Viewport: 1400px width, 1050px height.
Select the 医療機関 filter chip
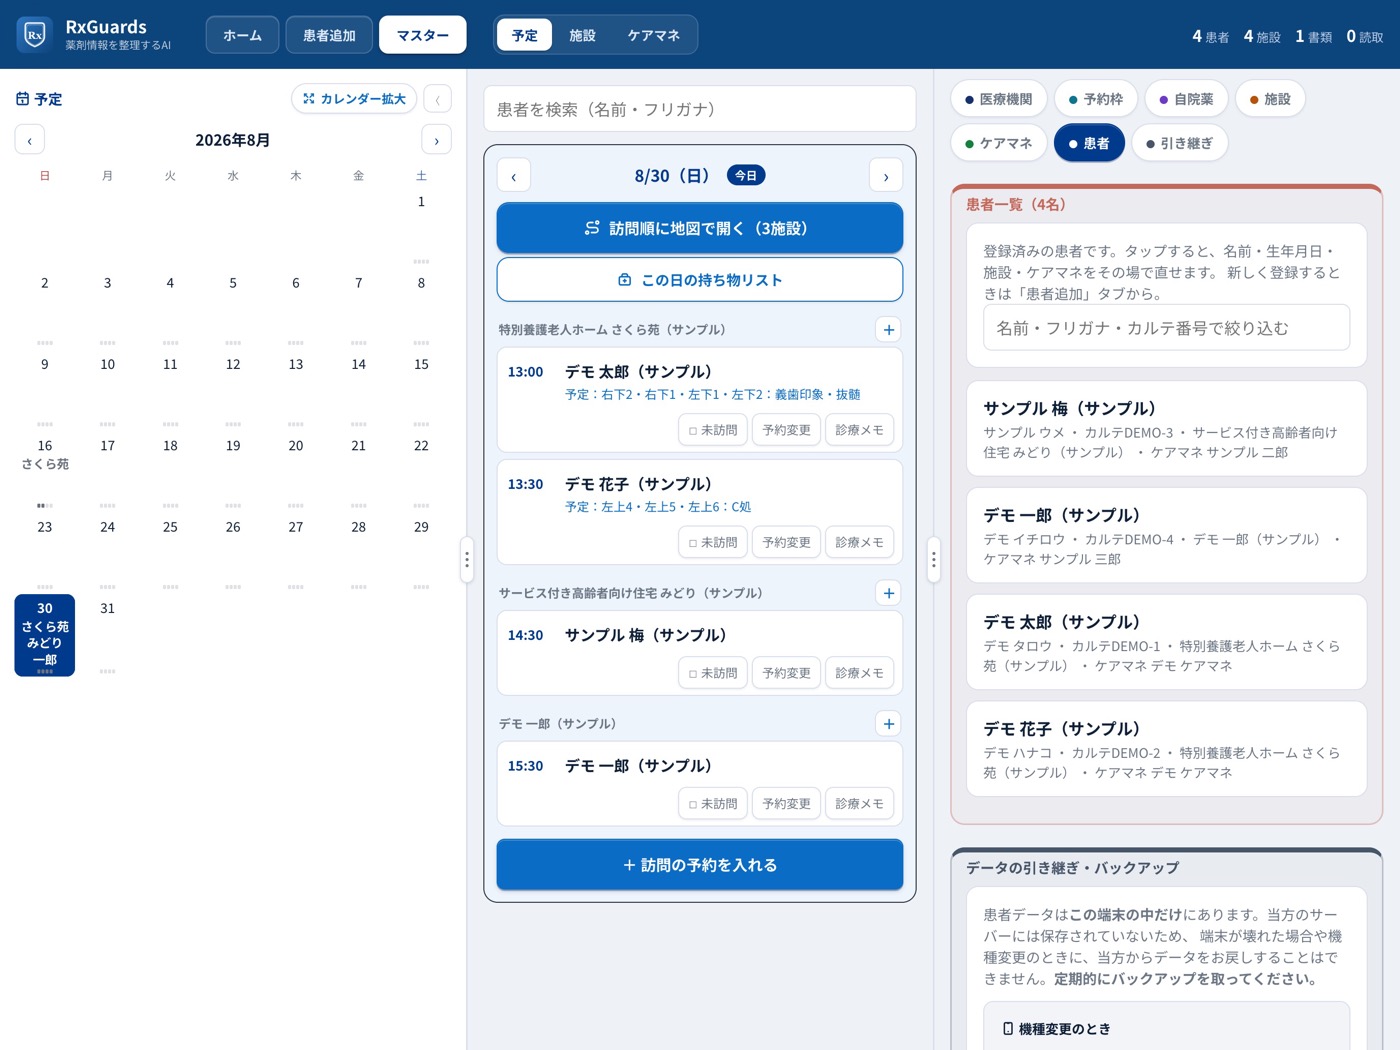(x=998, y=99)
